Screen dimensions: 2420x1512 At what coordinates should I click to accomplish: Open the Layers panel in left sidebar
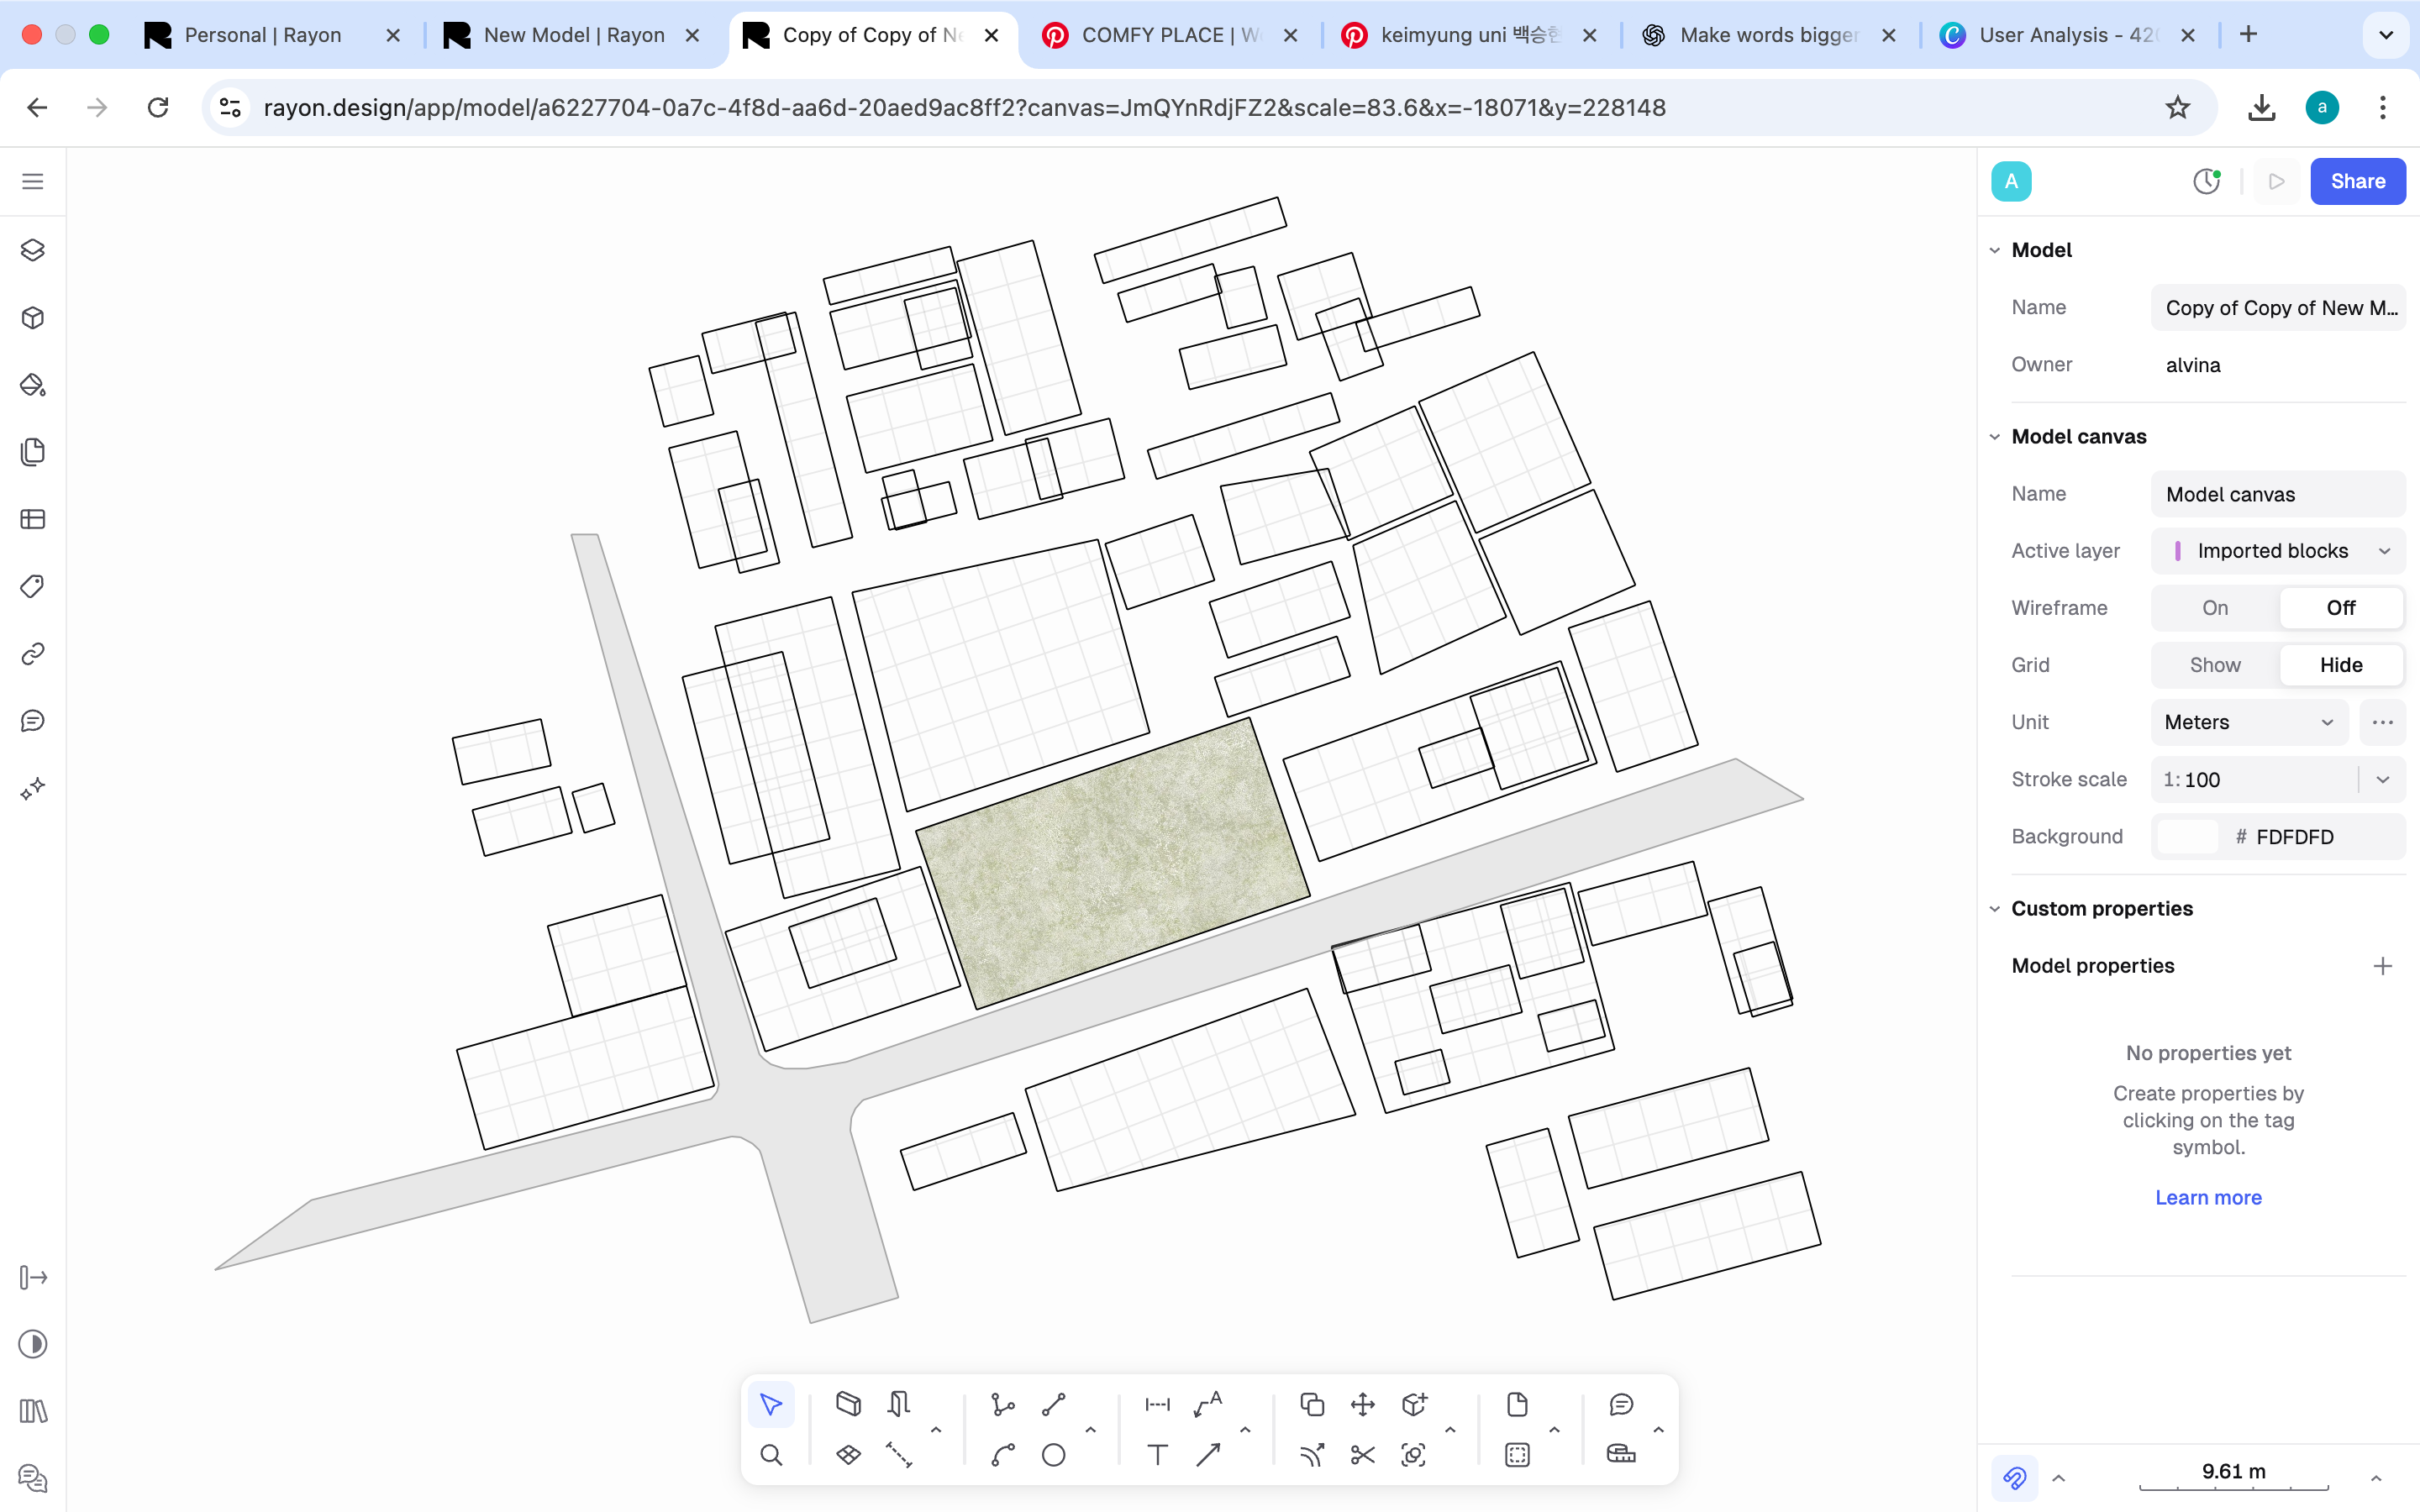[33, 250]
